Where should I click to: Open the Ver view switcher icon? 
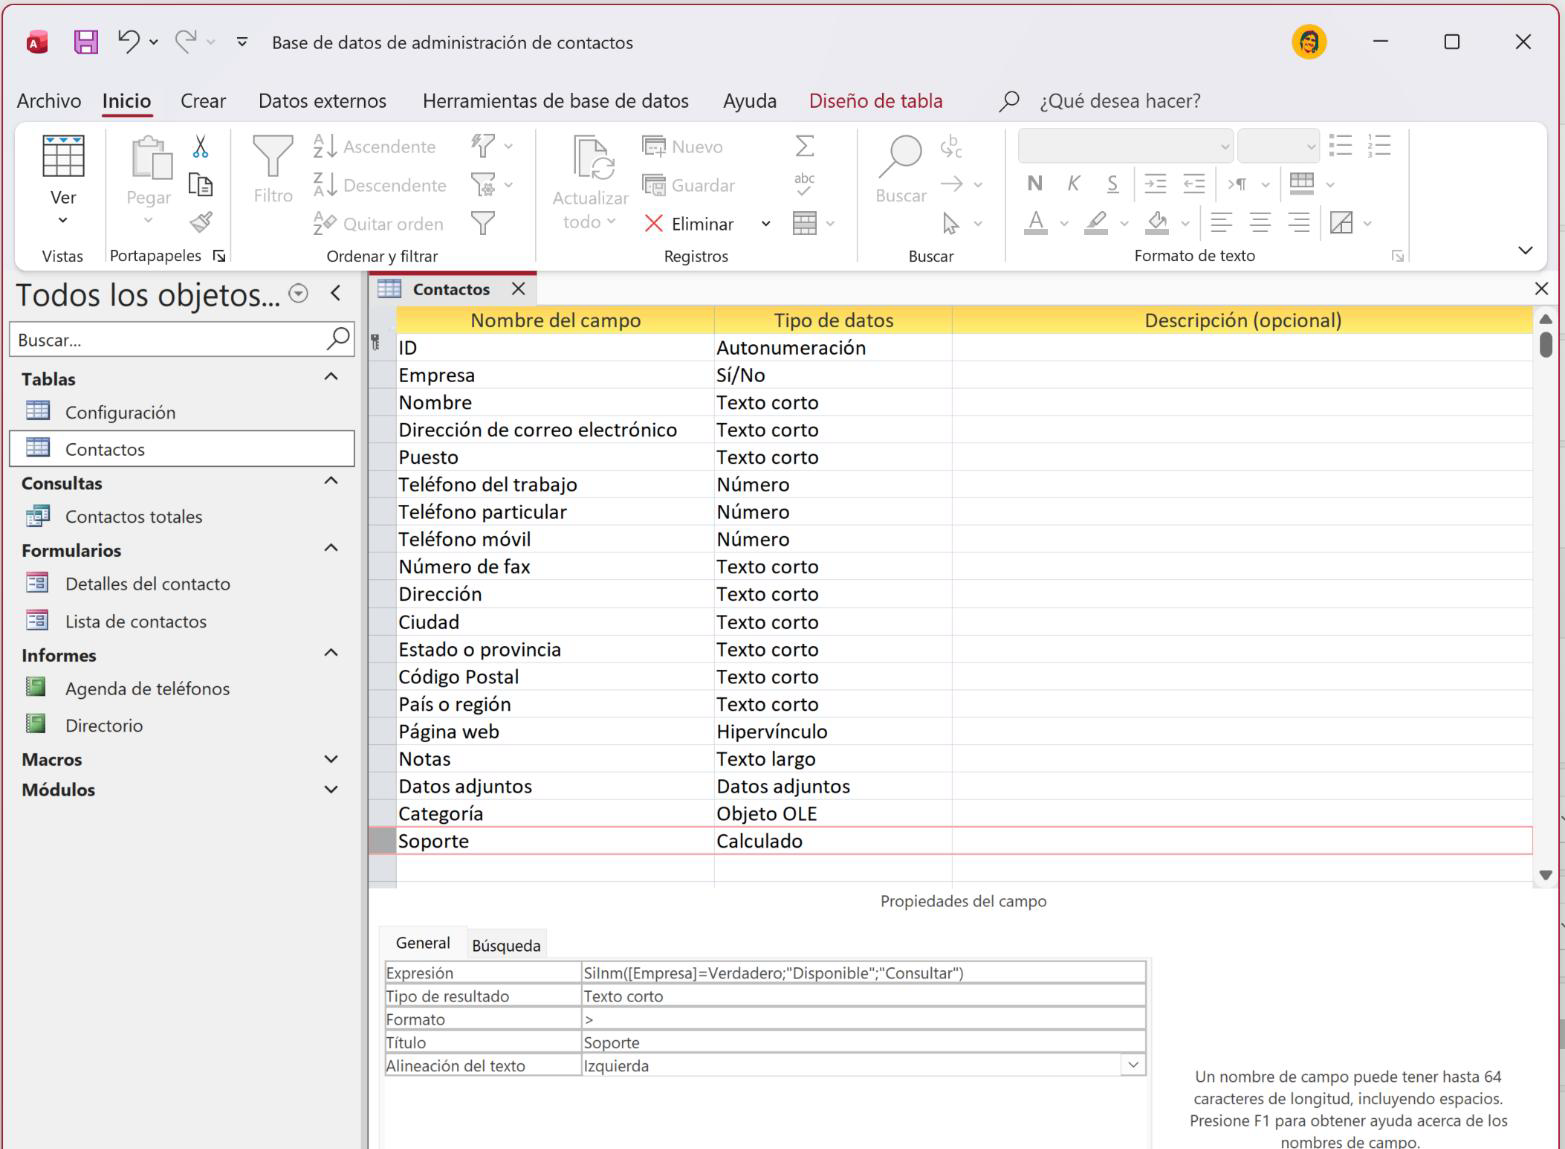(x=63, y=157)
